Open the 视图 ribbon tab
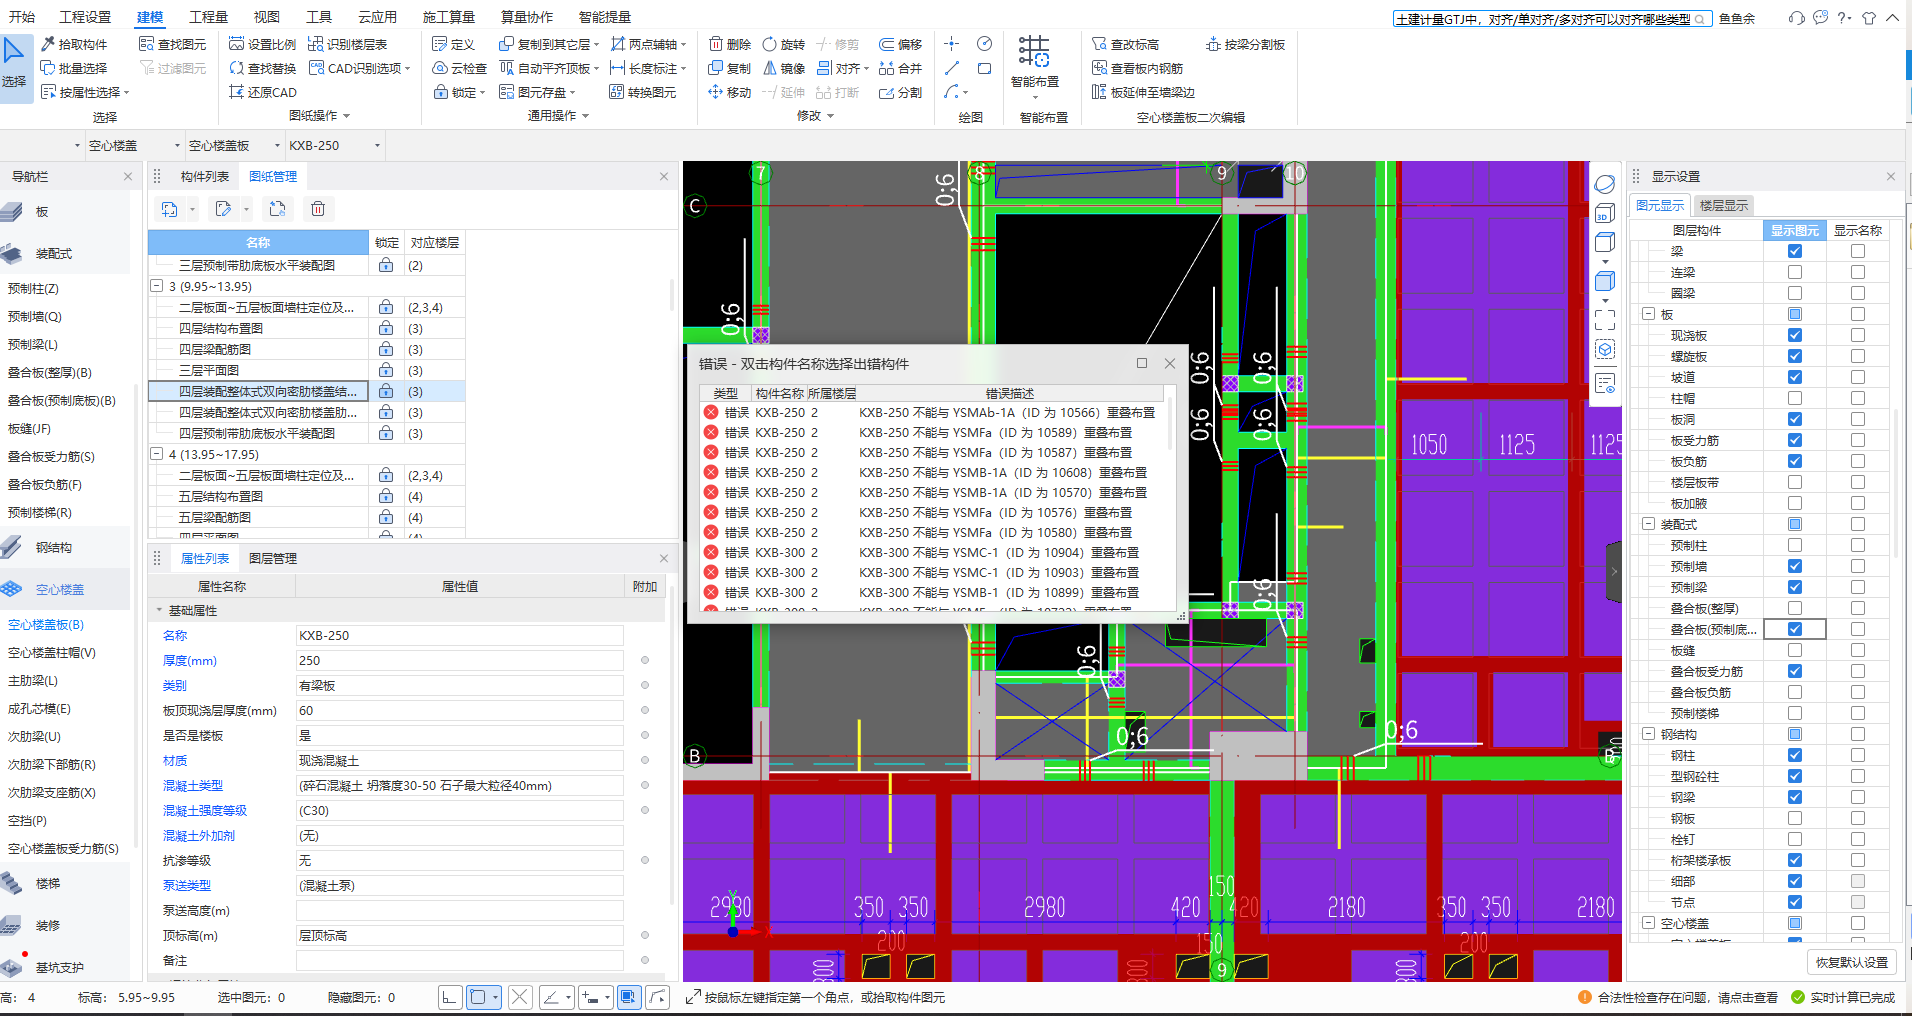The image size is (1912, 1016). [x=267, y=17]
